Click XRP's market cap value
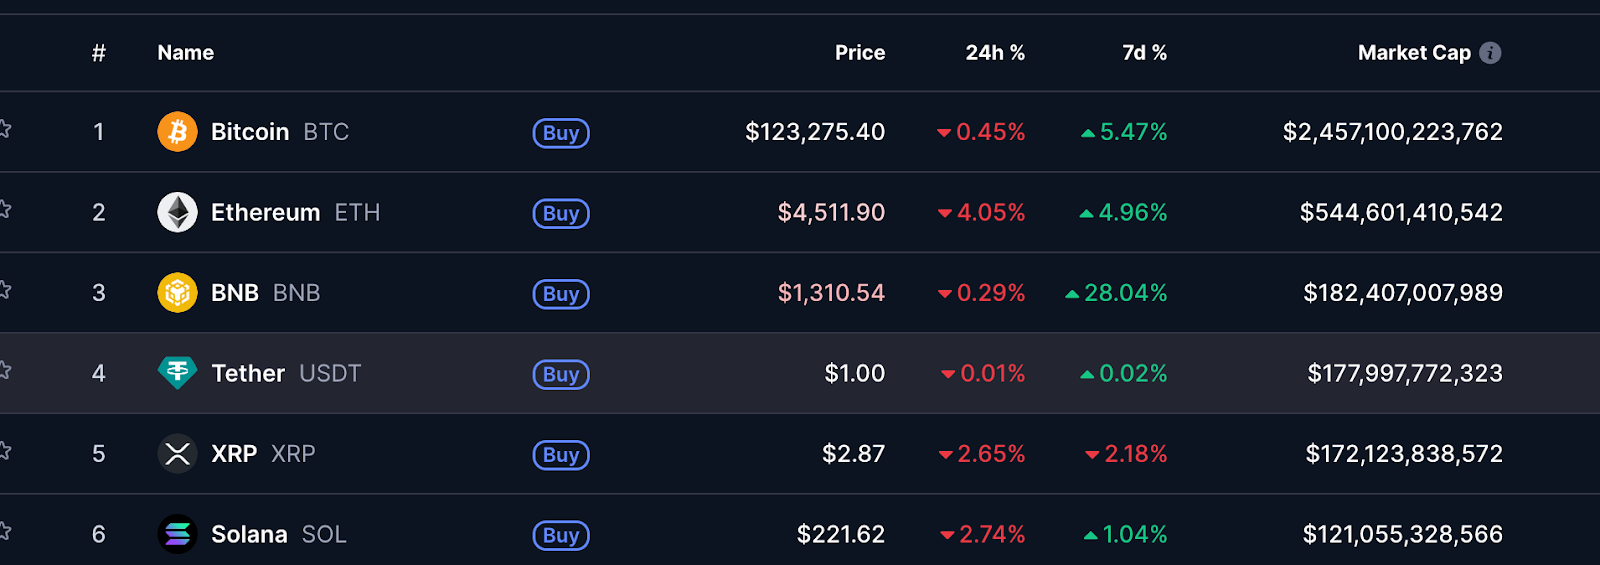 1403,454
